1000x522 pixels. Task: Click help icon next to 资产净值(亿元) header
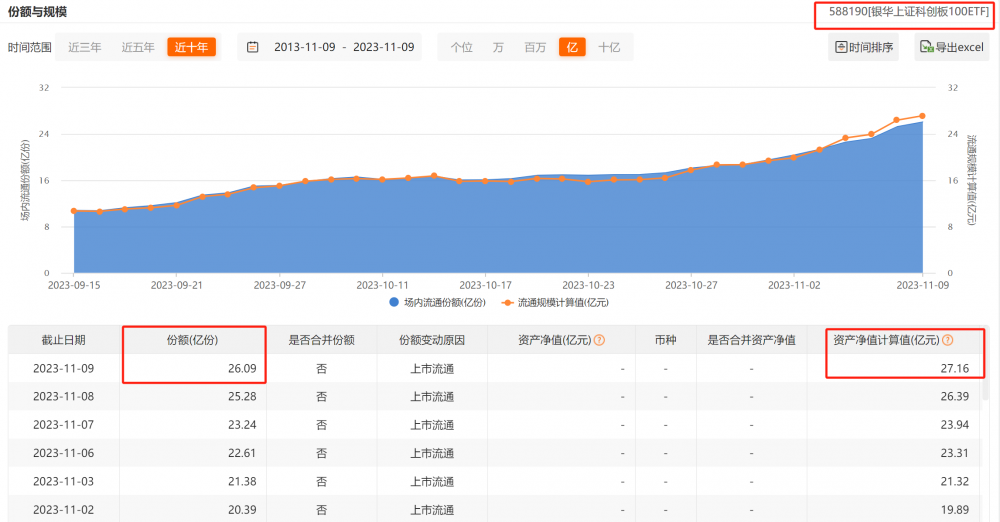[599, 340]
